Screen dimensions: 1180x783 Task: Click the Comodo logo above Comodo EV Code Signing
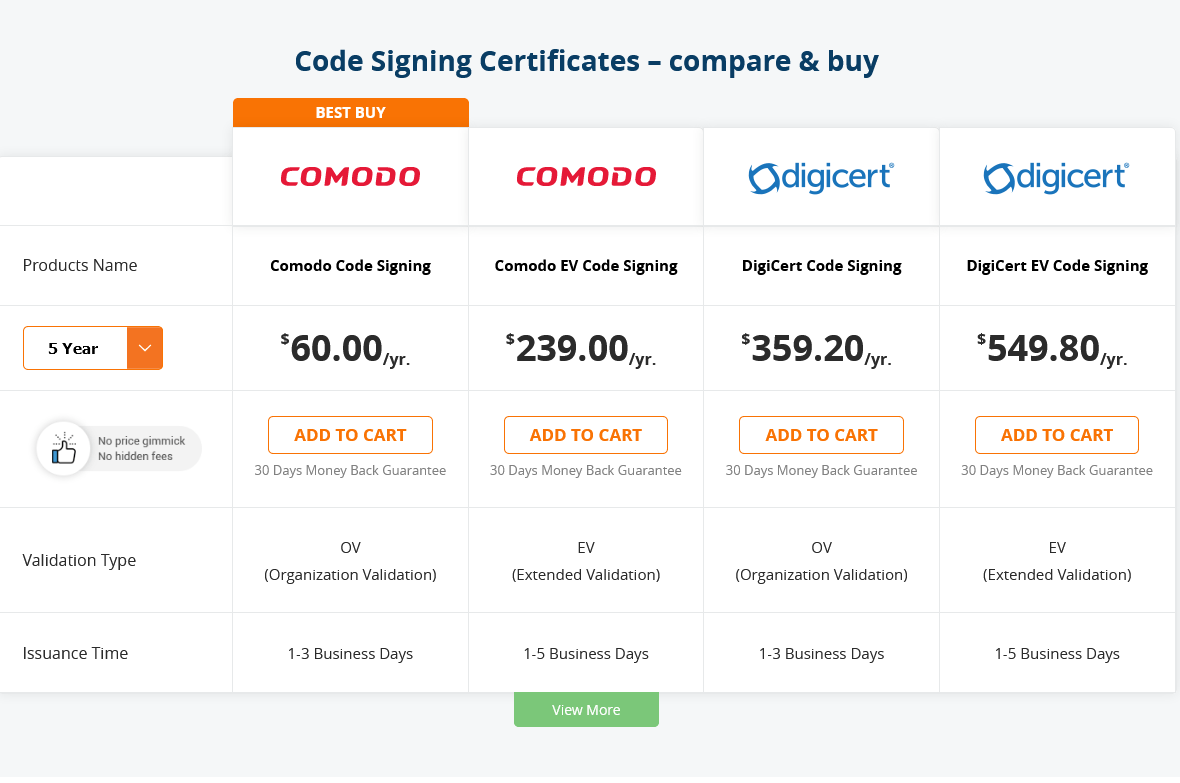(586, 177)
